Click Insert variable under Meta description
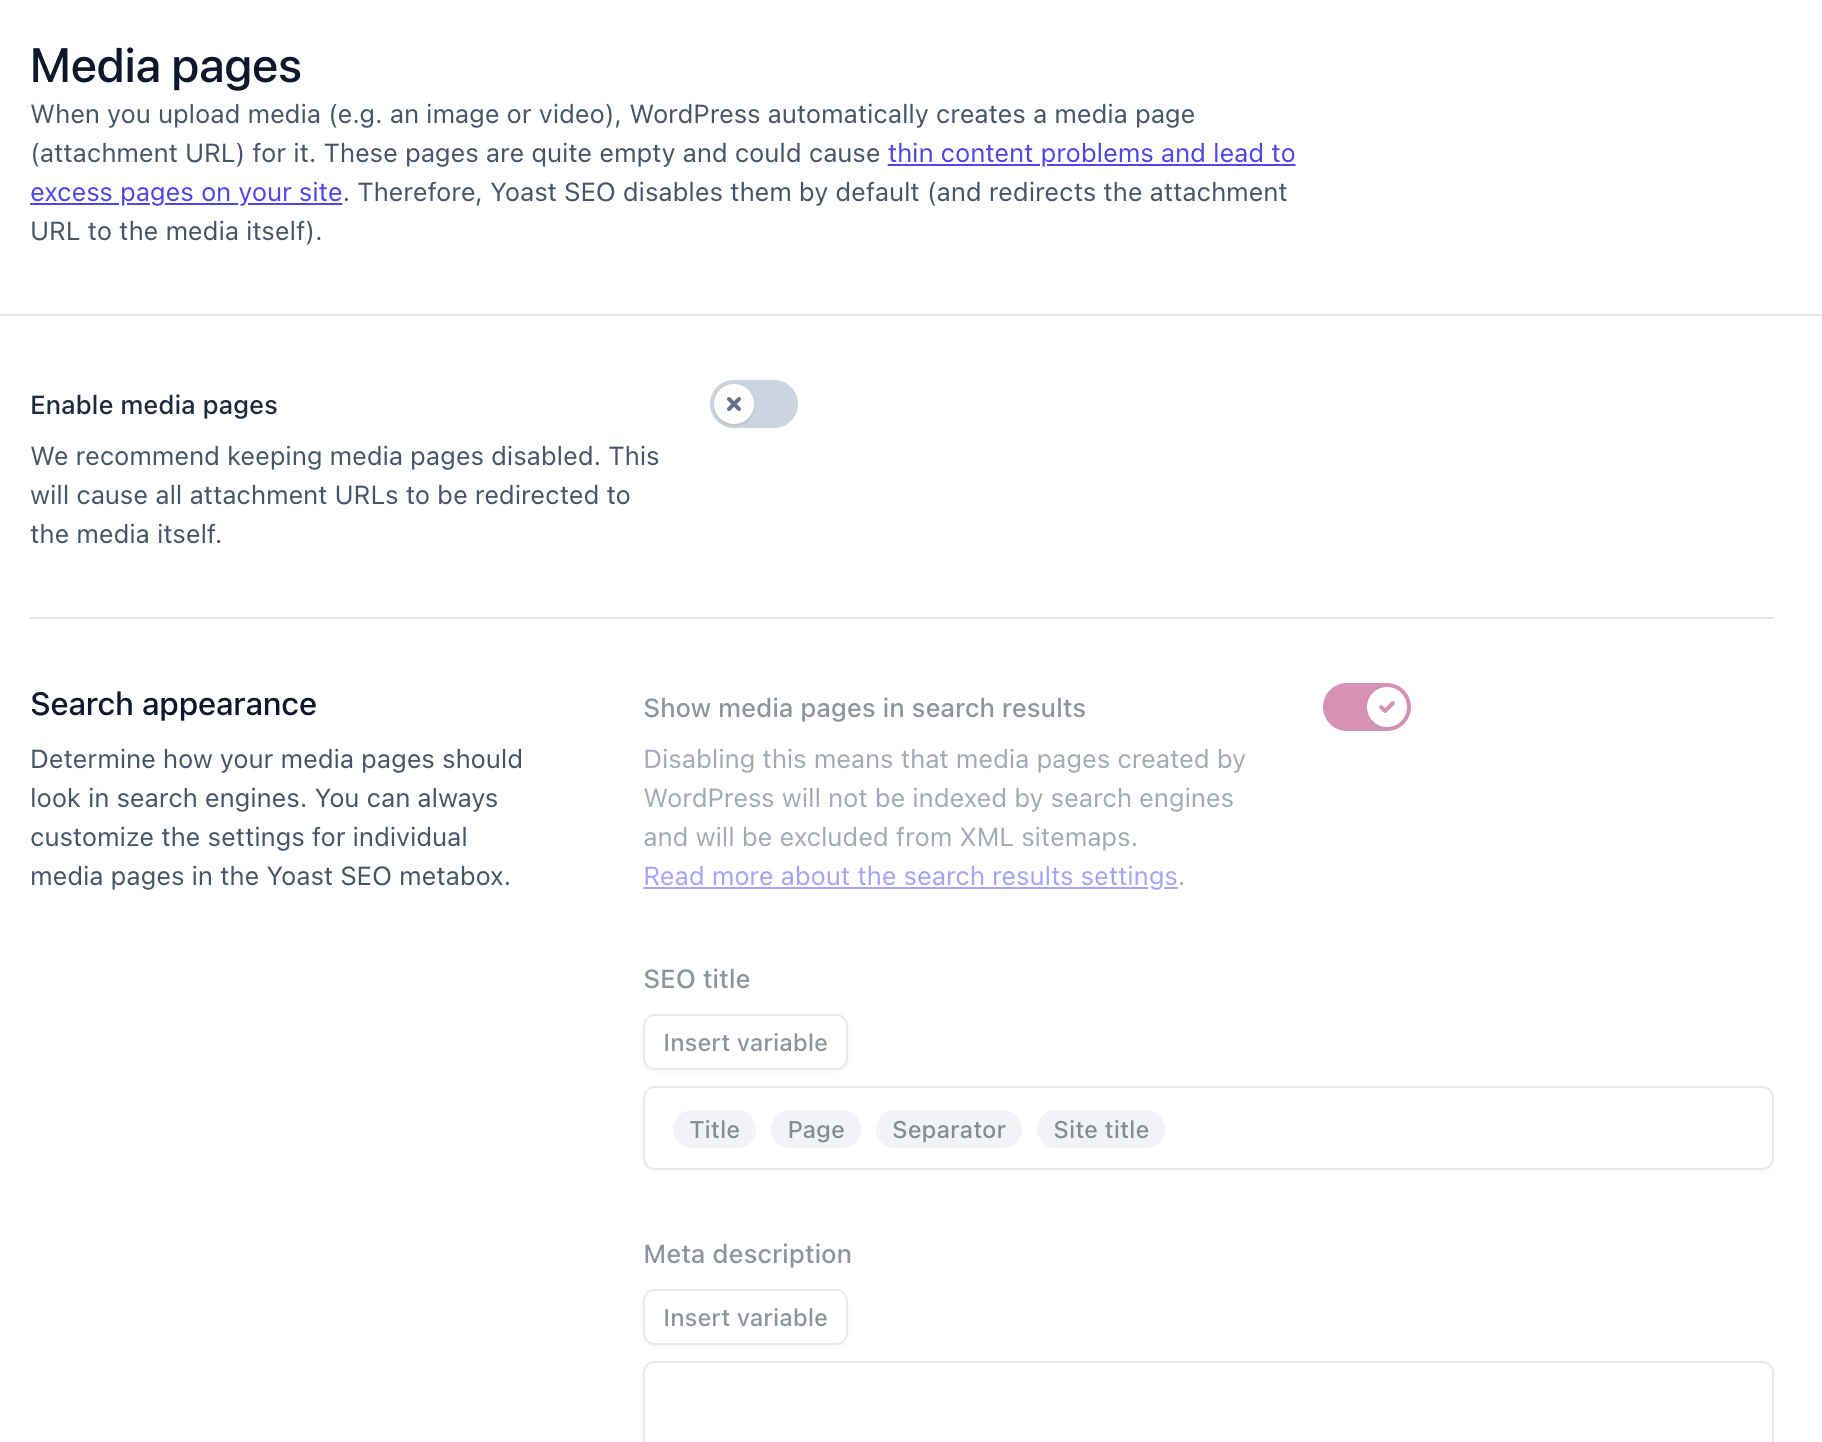Image resolution: width=1822 pixels, height=1442 pixels. tap(745, 1317)
